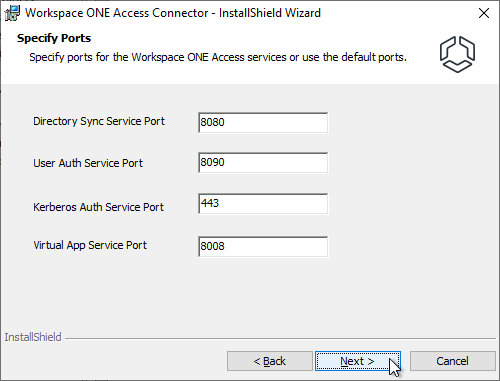Close the InstallShield Wizard window
This screenshot has height=381, width=500.
pos(484,13)
